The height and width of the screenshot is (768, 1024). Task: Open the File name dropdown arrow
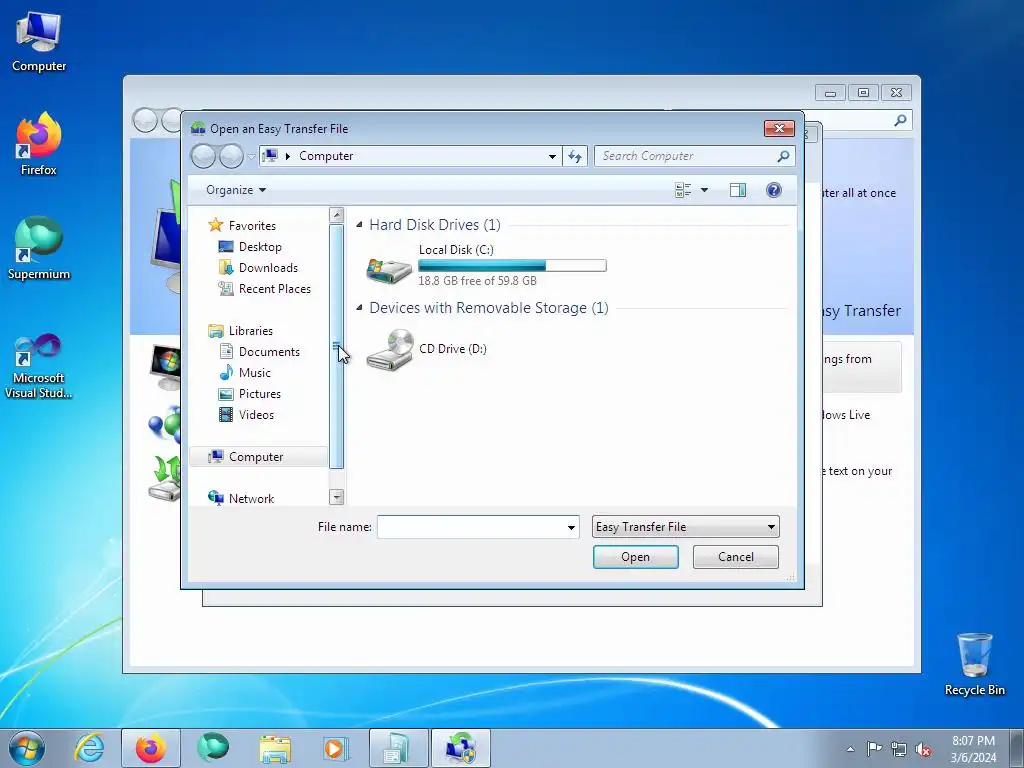[x=571, y=527]
